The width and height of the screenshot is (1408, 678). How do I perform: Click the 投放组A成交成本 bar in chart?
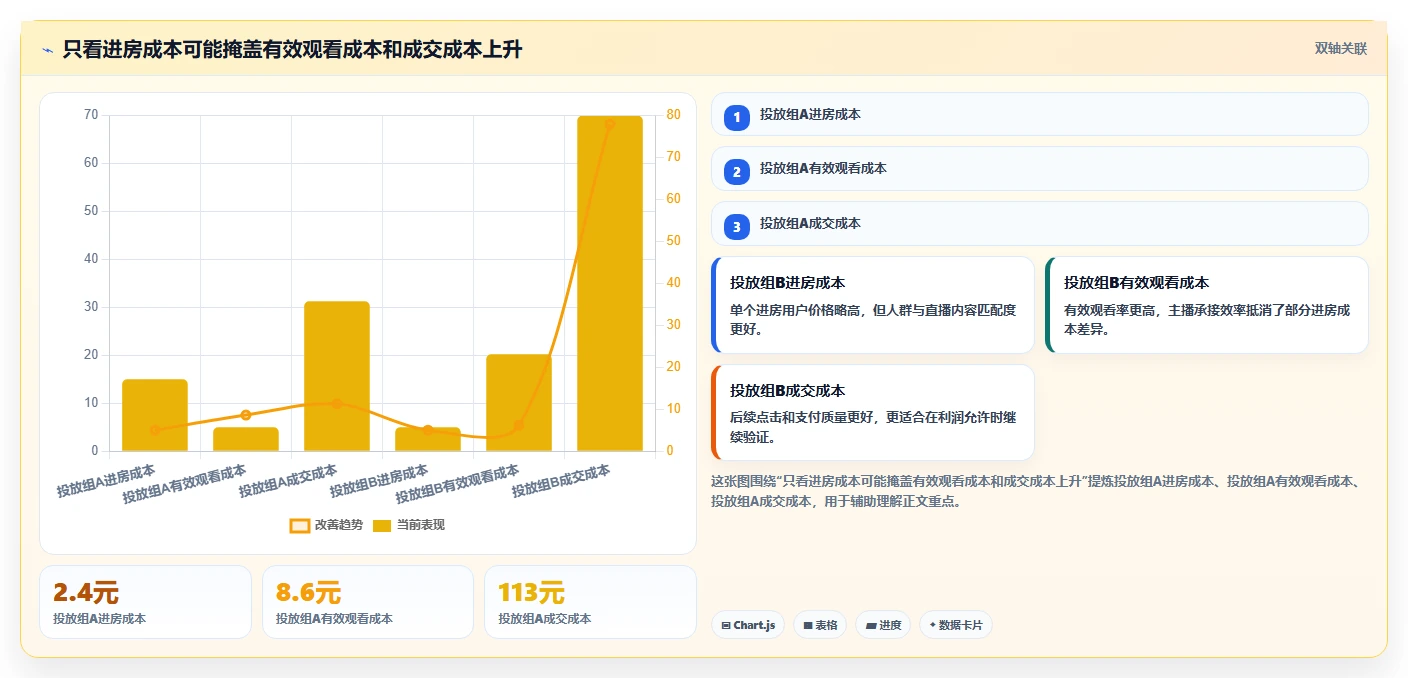(337, 376)
